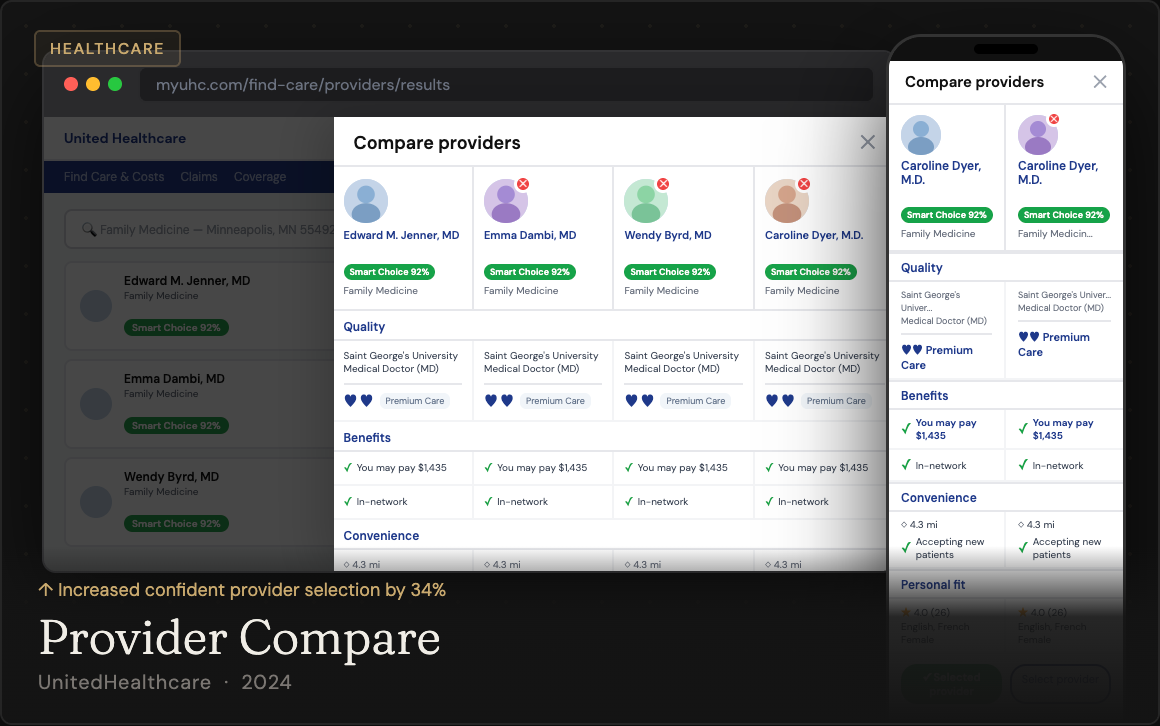Click Smart Choice 92% badge under Caroline Dyer desktop
1160x726 pixels.
810,272
